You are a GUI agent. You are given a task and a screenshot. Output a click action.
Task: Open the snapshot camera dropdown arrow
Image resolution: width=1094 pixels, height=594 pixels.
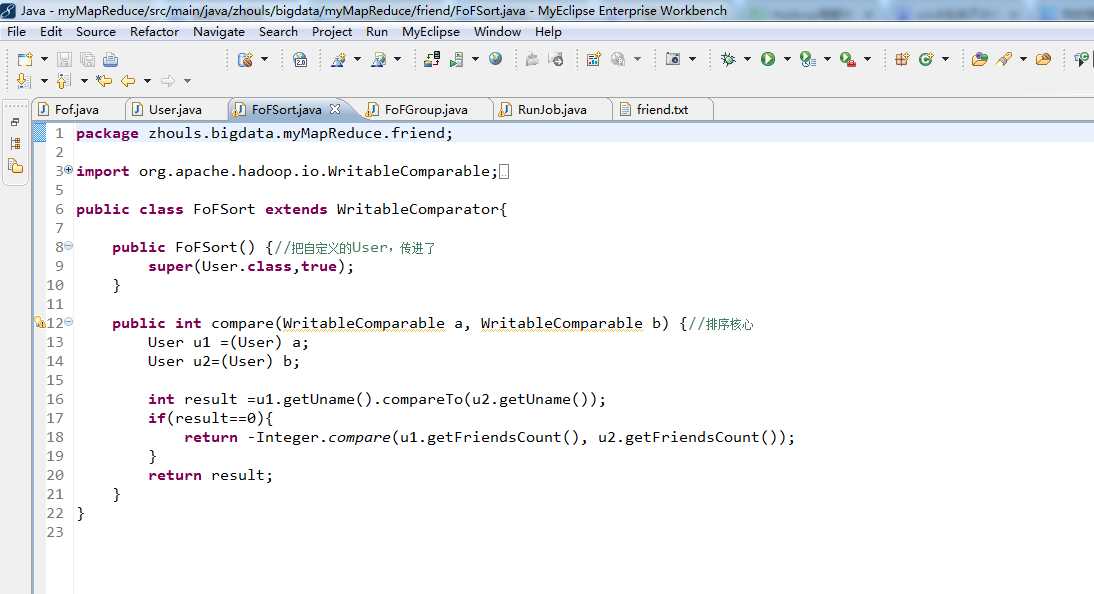click(x=692, y=59)
